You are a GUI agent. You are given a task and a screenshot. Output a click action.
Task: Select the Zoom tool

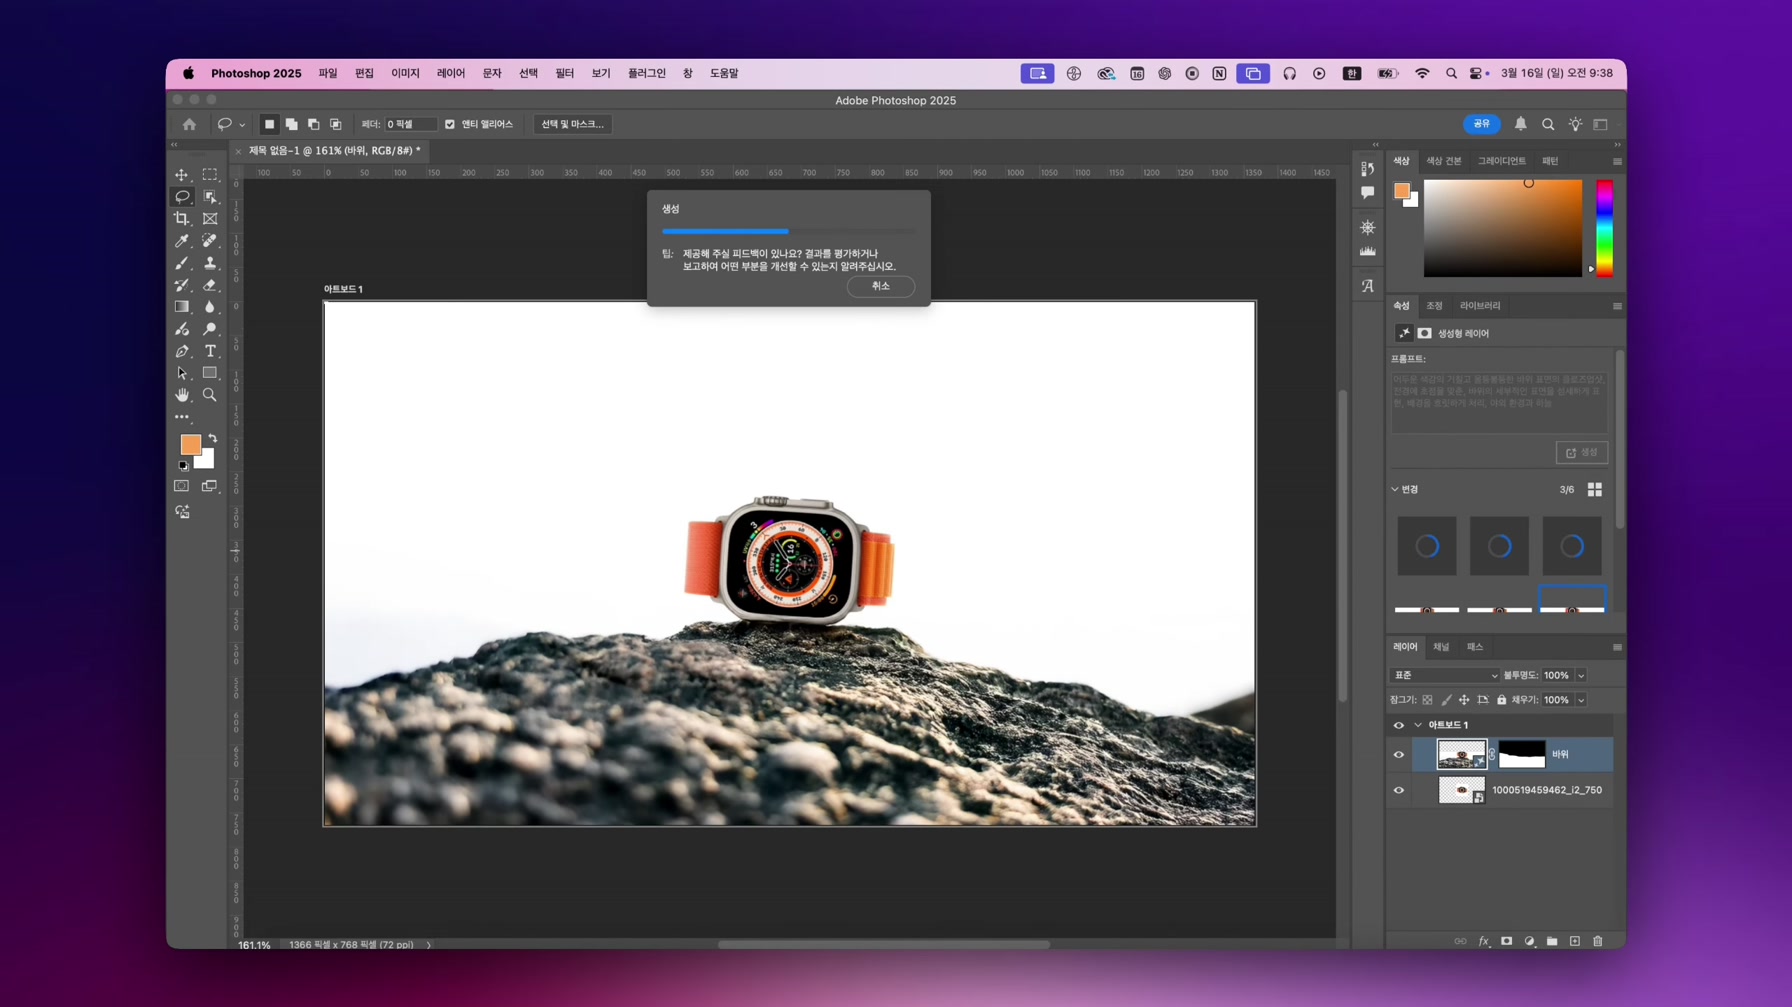pyautogui.click(x=209, y=395)
